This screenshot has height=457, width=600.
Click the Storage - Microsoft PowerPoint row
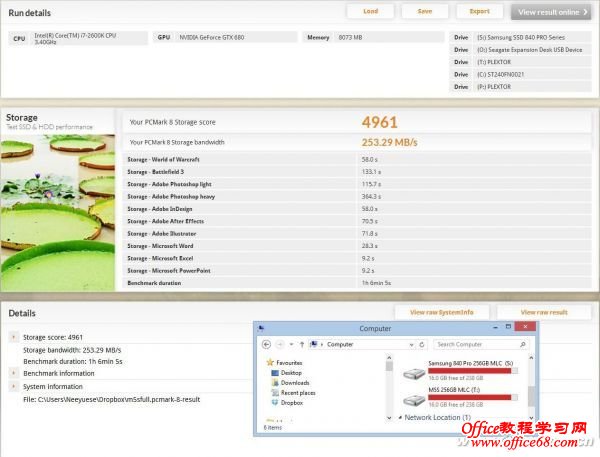tap(357, 270)
